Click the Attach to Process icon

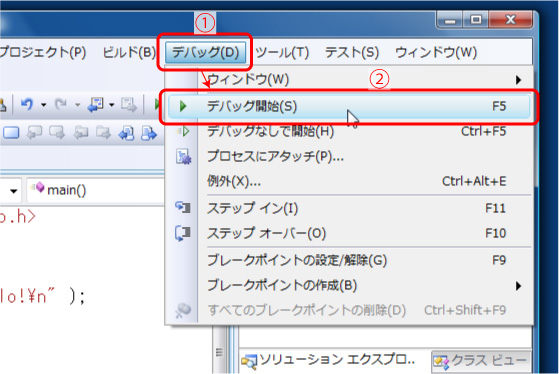pos(184,157)
